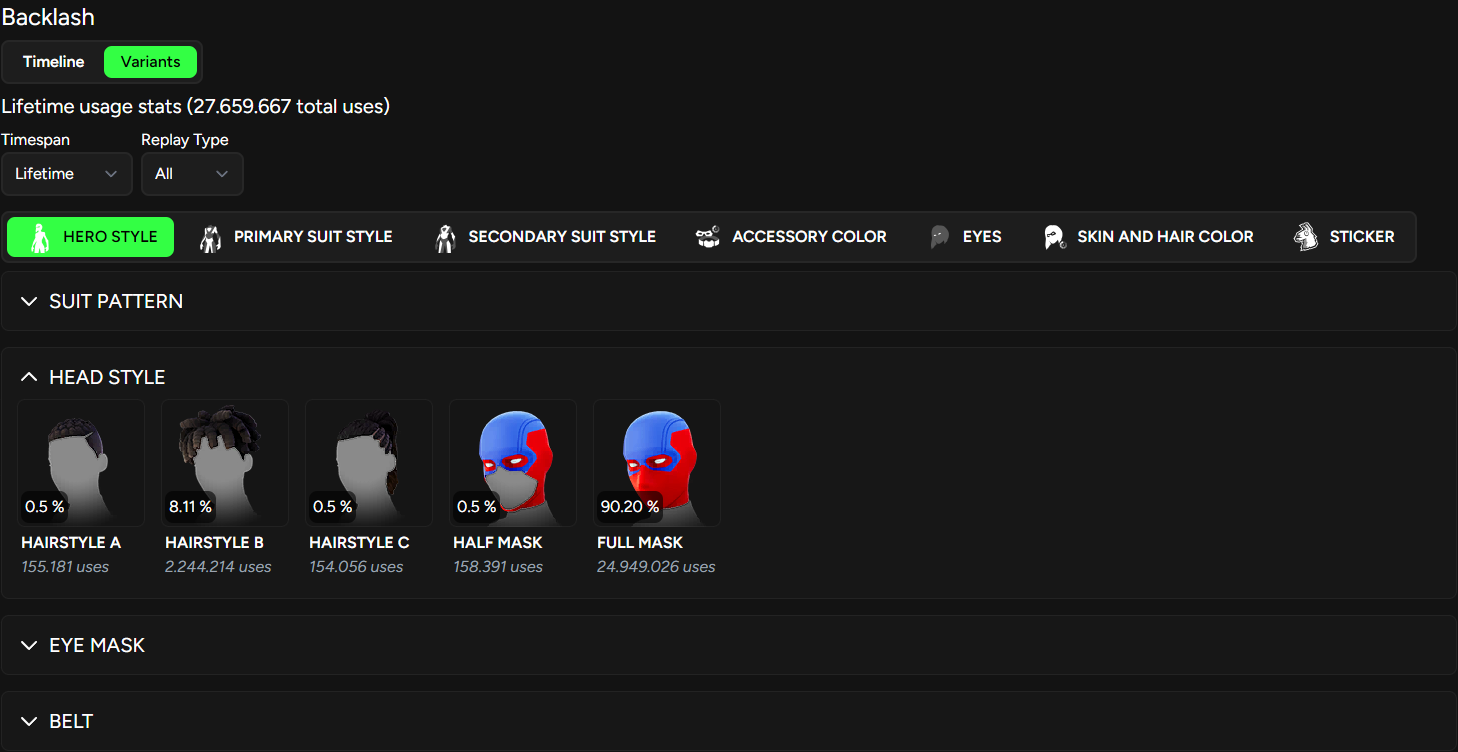Switch to the Timeline tab
Screen dimensions: 1458x752
click(53, 61)
